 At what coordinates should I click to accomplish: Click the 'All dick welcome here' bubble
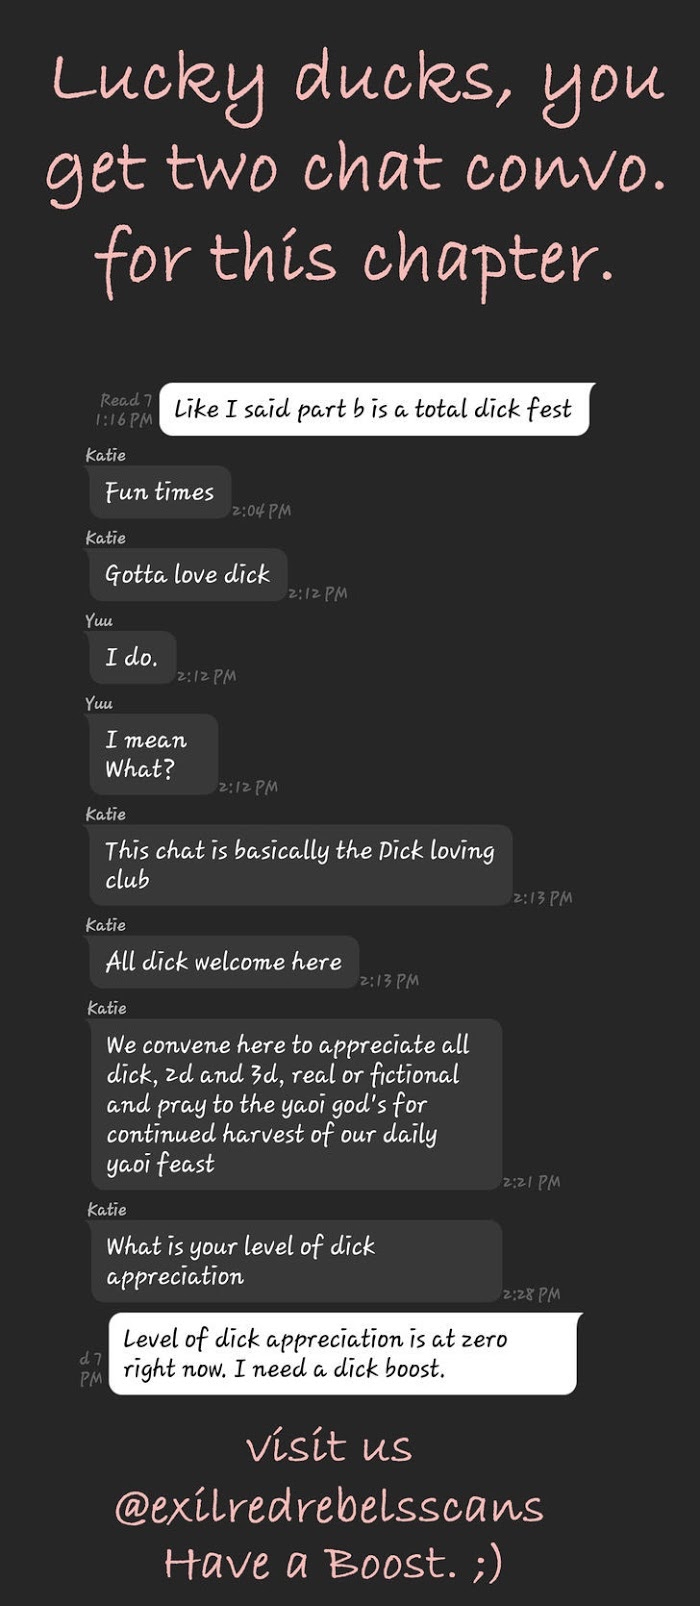(224, 962)
